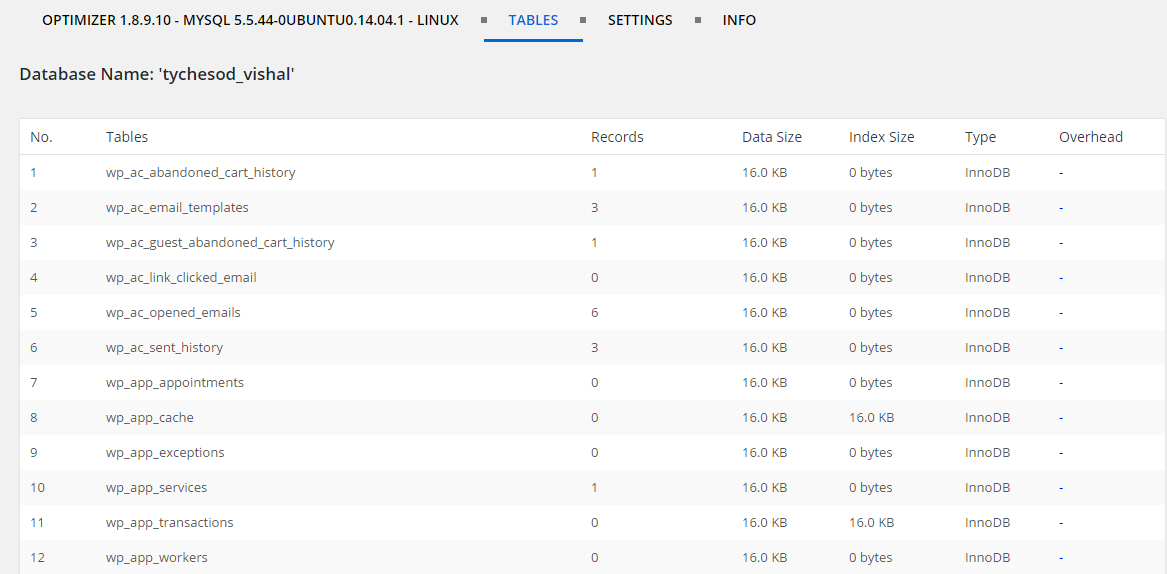This screenshot has height=574, width=1167.
Task: Click the Type column header
Action: point(980,137)
